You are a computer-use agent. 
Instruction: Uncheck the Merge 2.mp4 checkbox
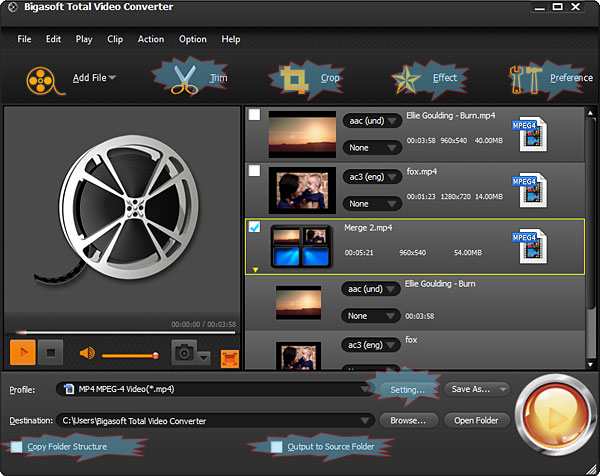coord(254,227)
